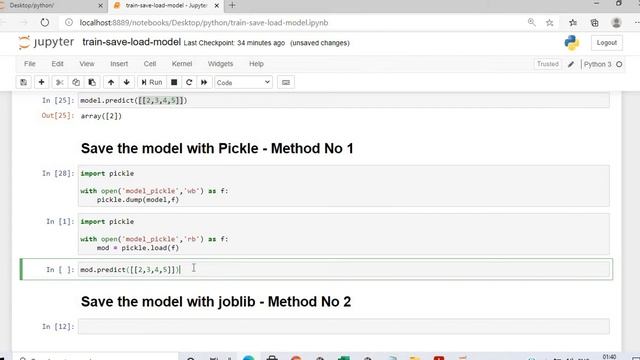The height and width of the screenshot is (360, 640).
Task: Click the Out[25]: prompt label
Action: (58, 116)
